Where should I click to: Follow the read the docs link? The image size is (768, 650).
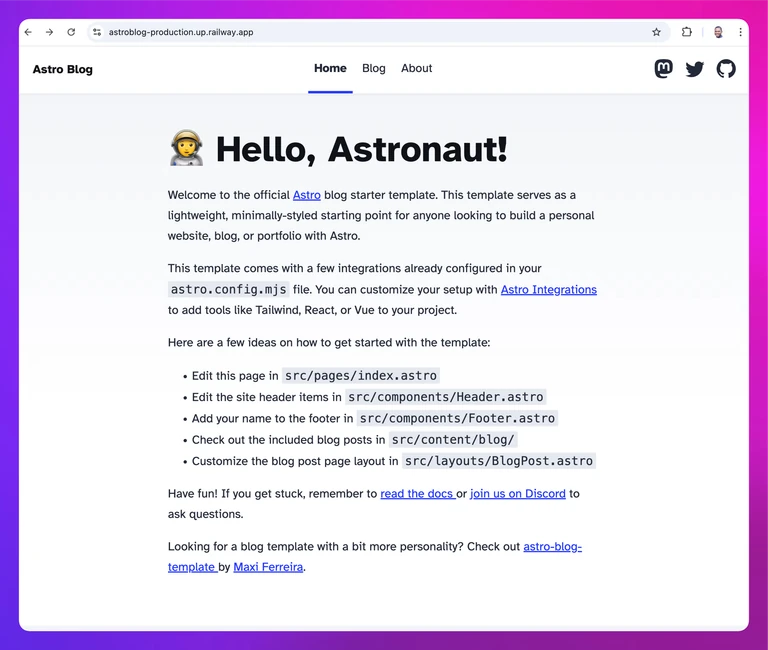(x=417, y=494)
